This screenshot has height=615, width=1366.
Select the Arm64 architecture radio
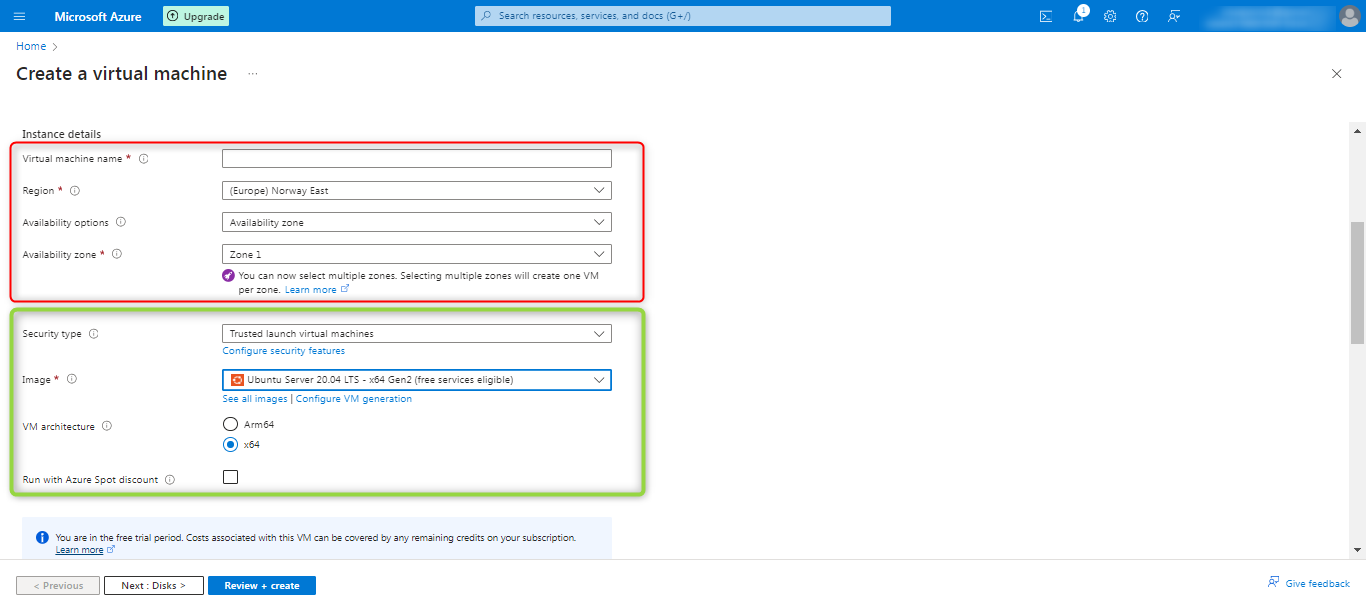coord(230,424)
